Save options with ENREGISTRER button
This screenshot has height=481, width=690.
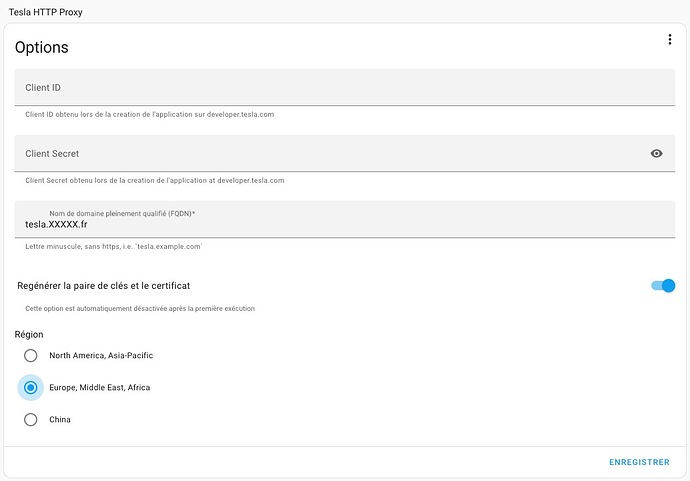[x=639, y=462]
